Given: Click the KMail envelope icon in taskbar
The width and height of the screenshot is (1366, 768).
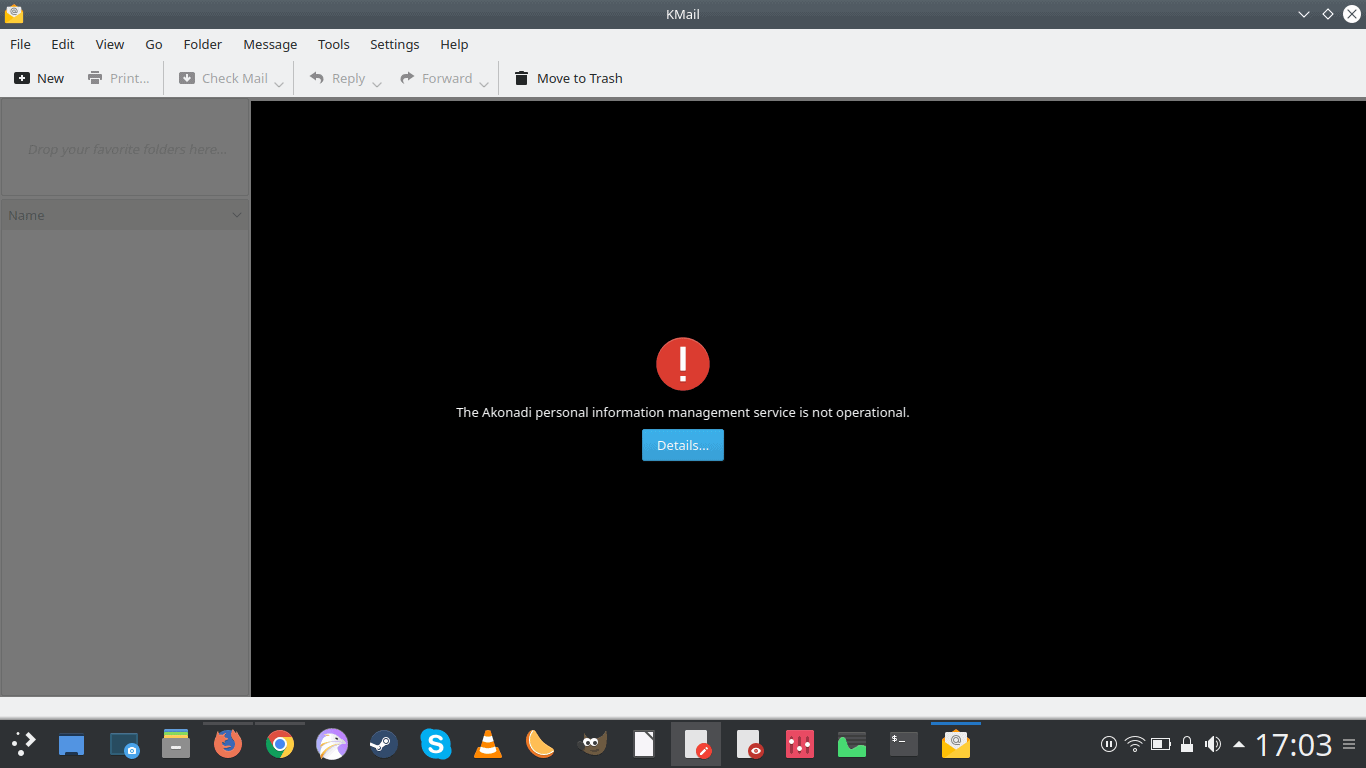Looking at the screenshot, I should click(956, 744).
